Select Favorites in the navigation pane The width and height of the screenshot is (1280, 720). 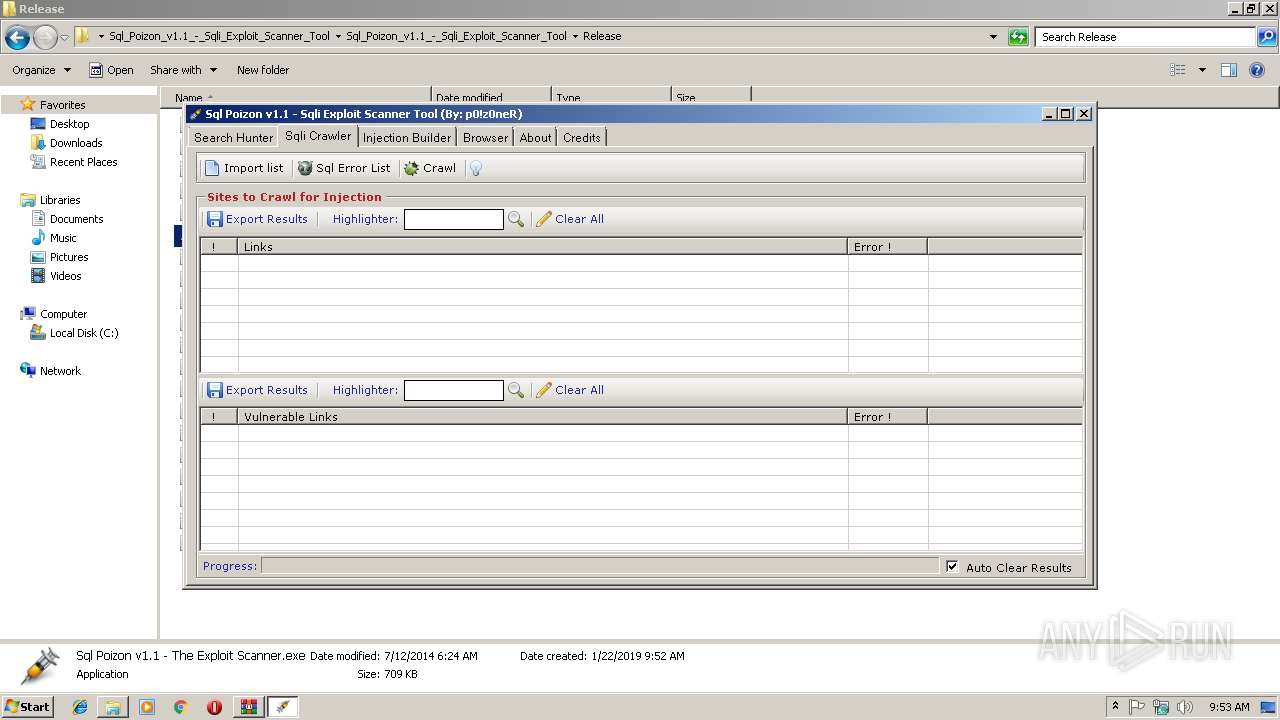[x=62, y=105]
